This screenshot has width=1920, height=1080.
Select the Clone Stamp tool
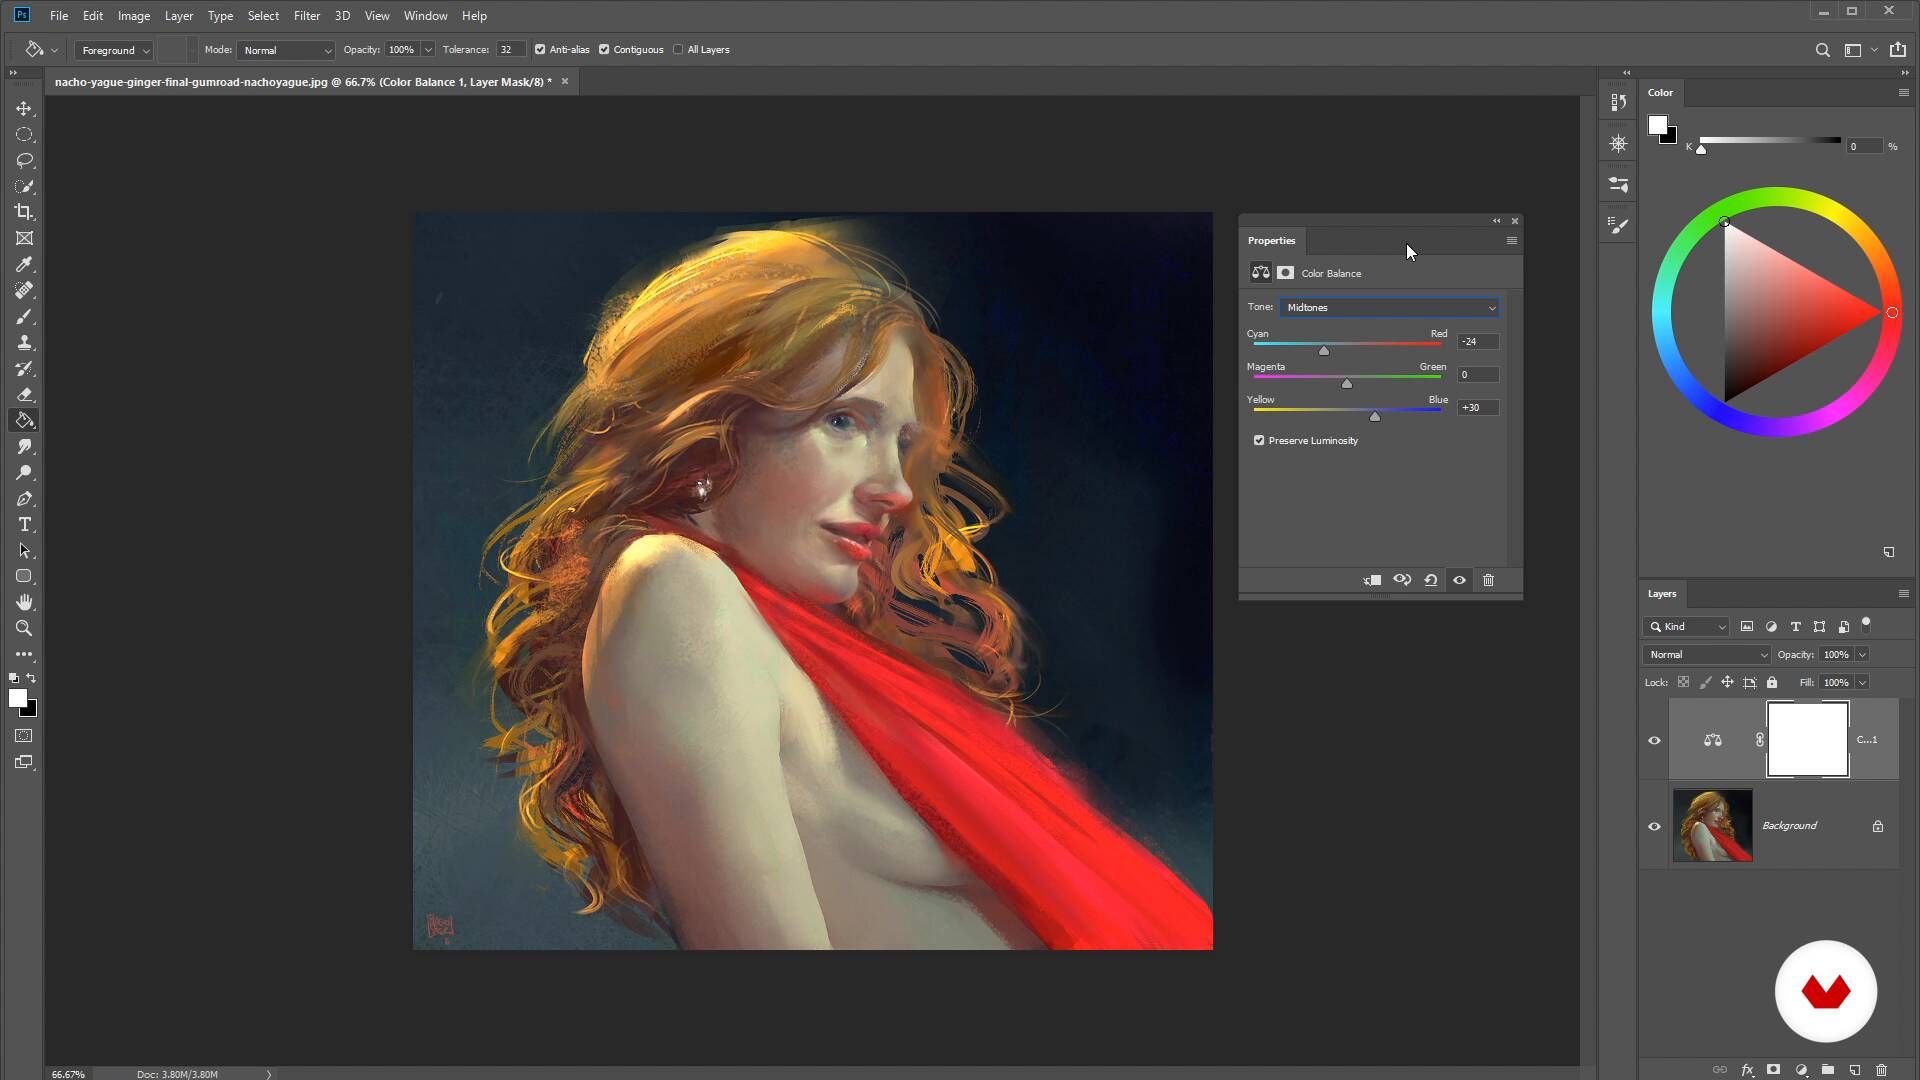pyautogui.click(x=24, y=342)
